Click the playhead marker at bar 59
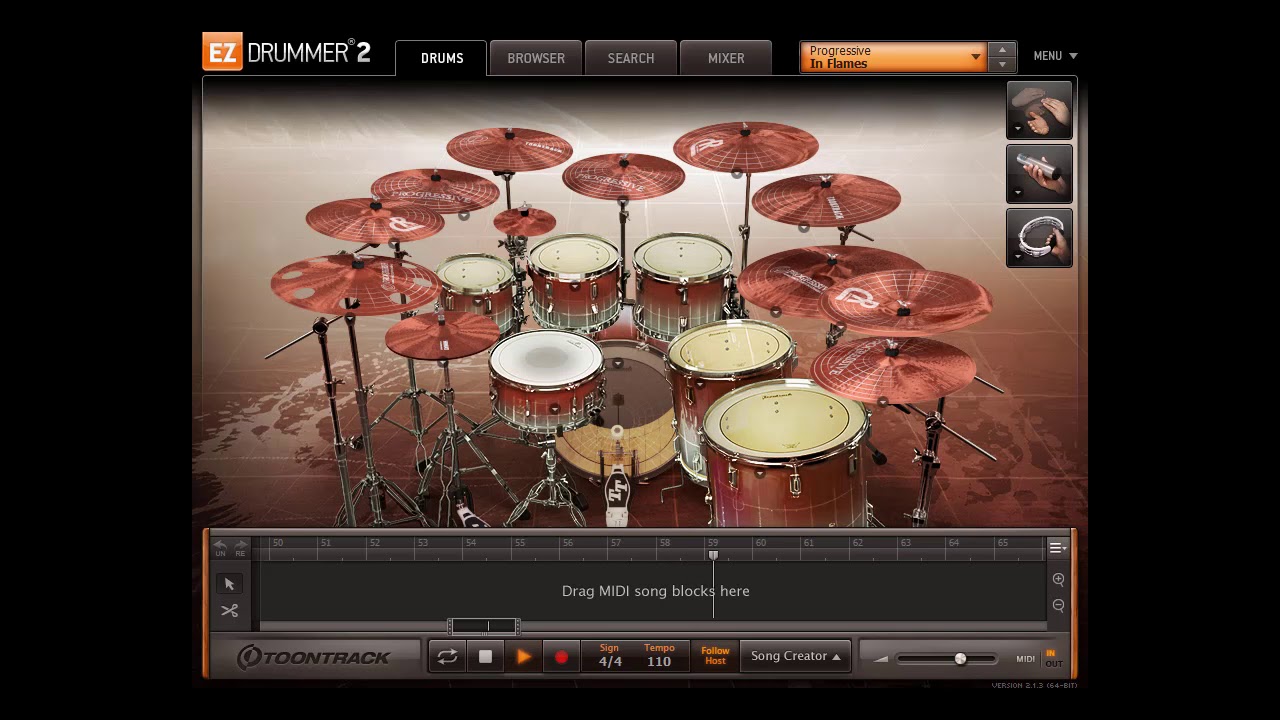 click(x=713, y=555)
